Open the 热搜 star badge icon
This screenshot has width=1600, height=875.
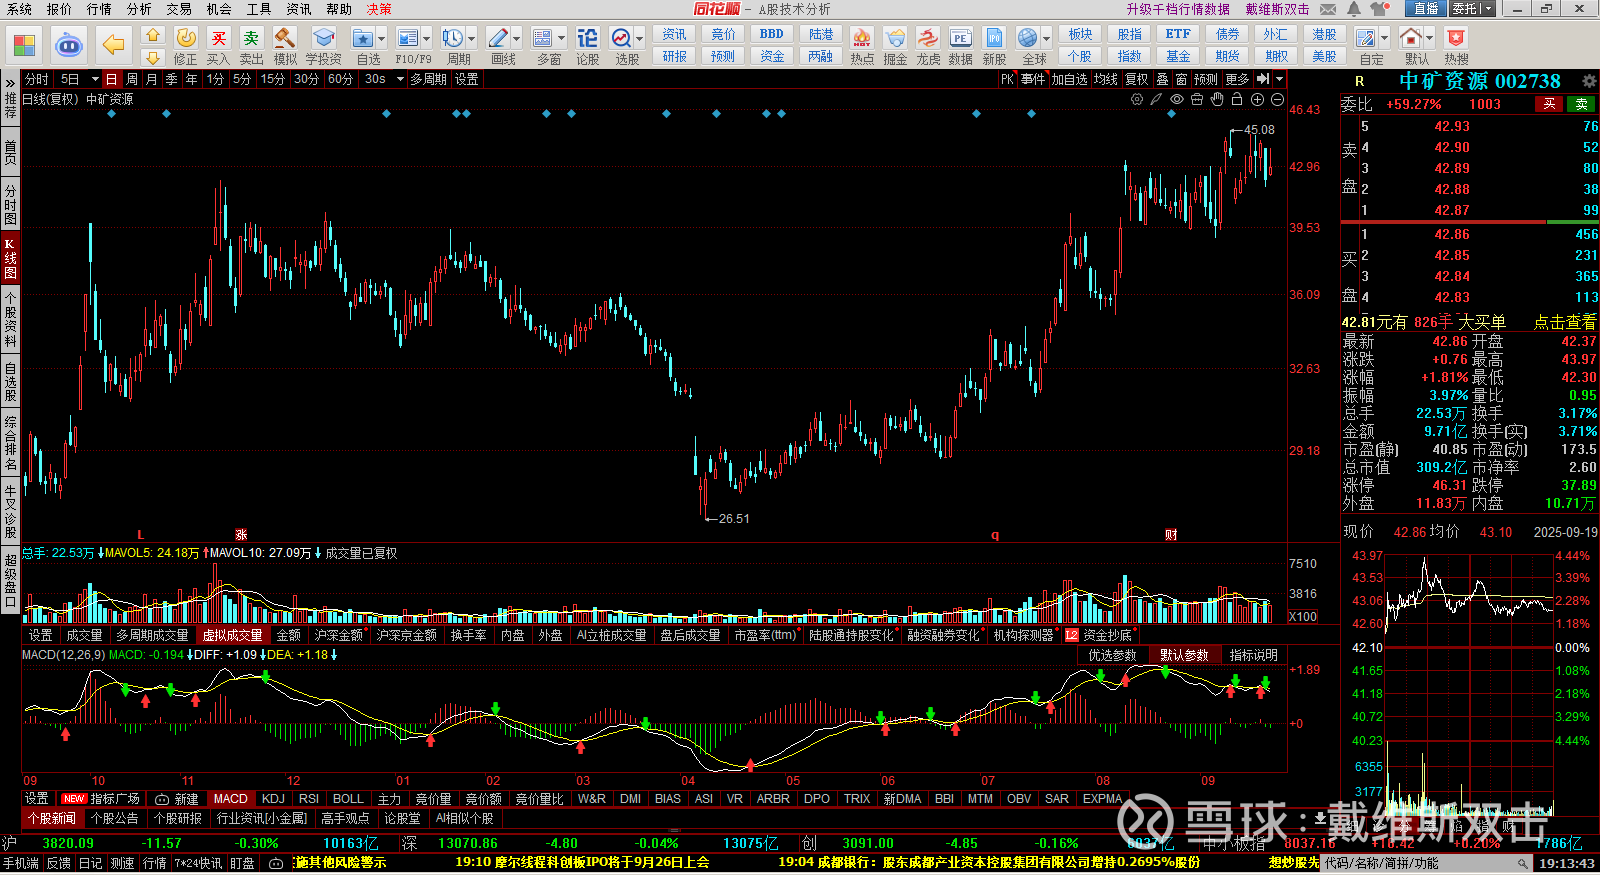(1456, 38)
